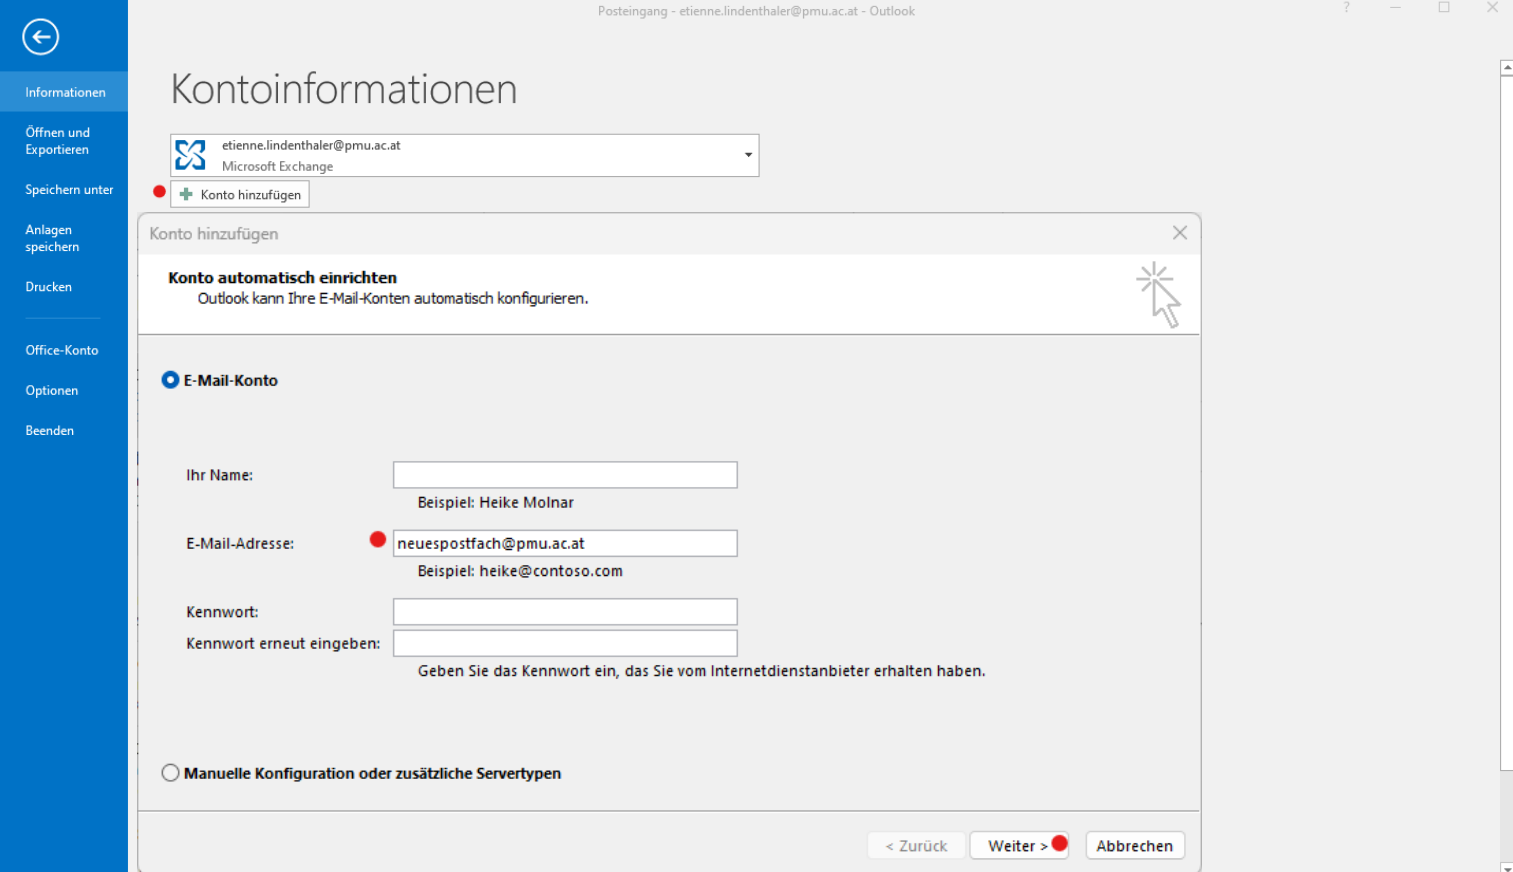Click the Exchange account logo icon
This screenshot has height=872, width=1513.
[x=190, y=155]
